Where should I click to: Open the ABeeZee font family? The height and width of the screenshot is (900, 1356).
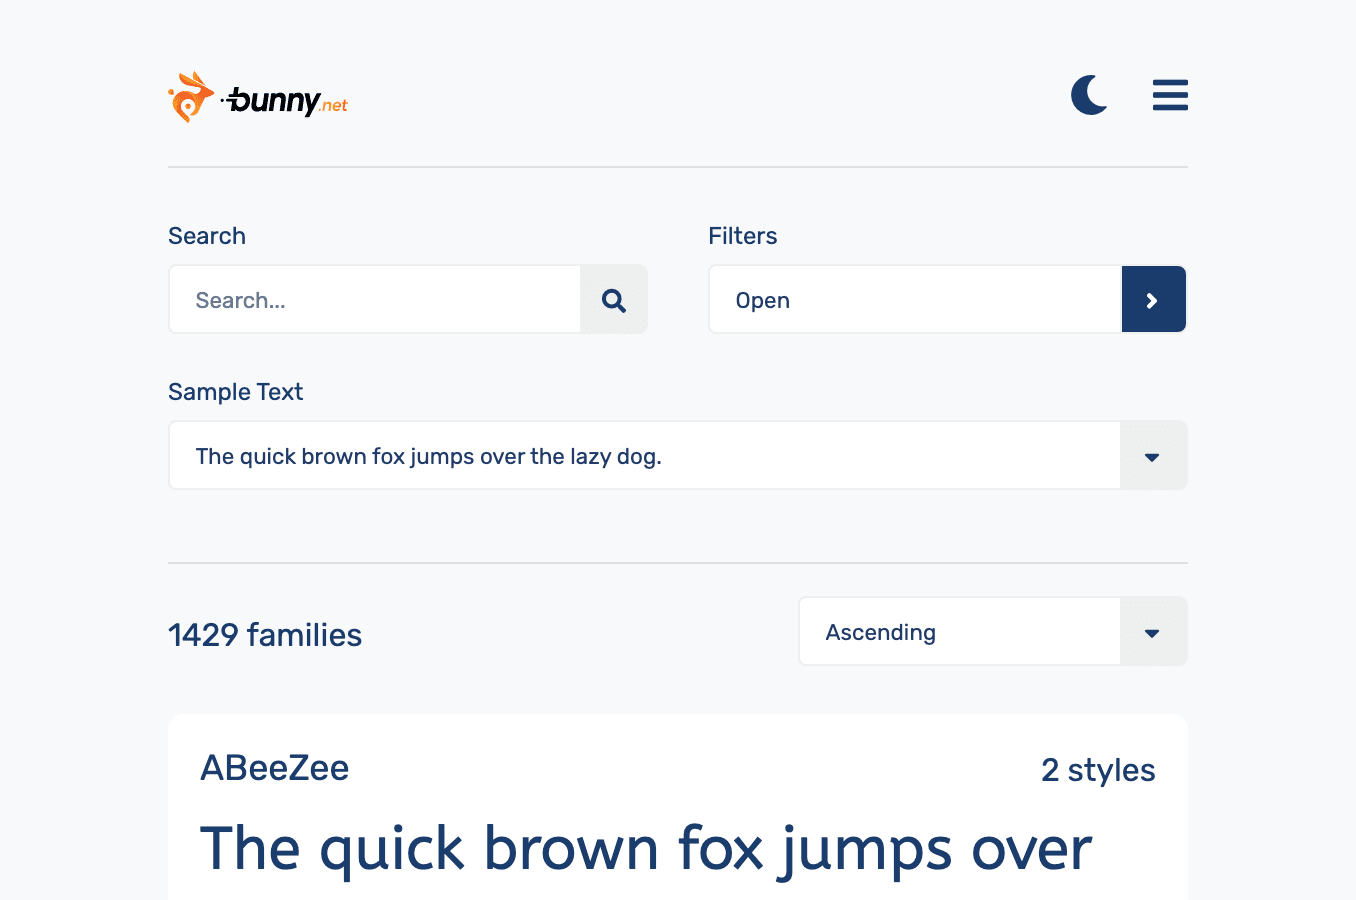(x=274, y=768)
